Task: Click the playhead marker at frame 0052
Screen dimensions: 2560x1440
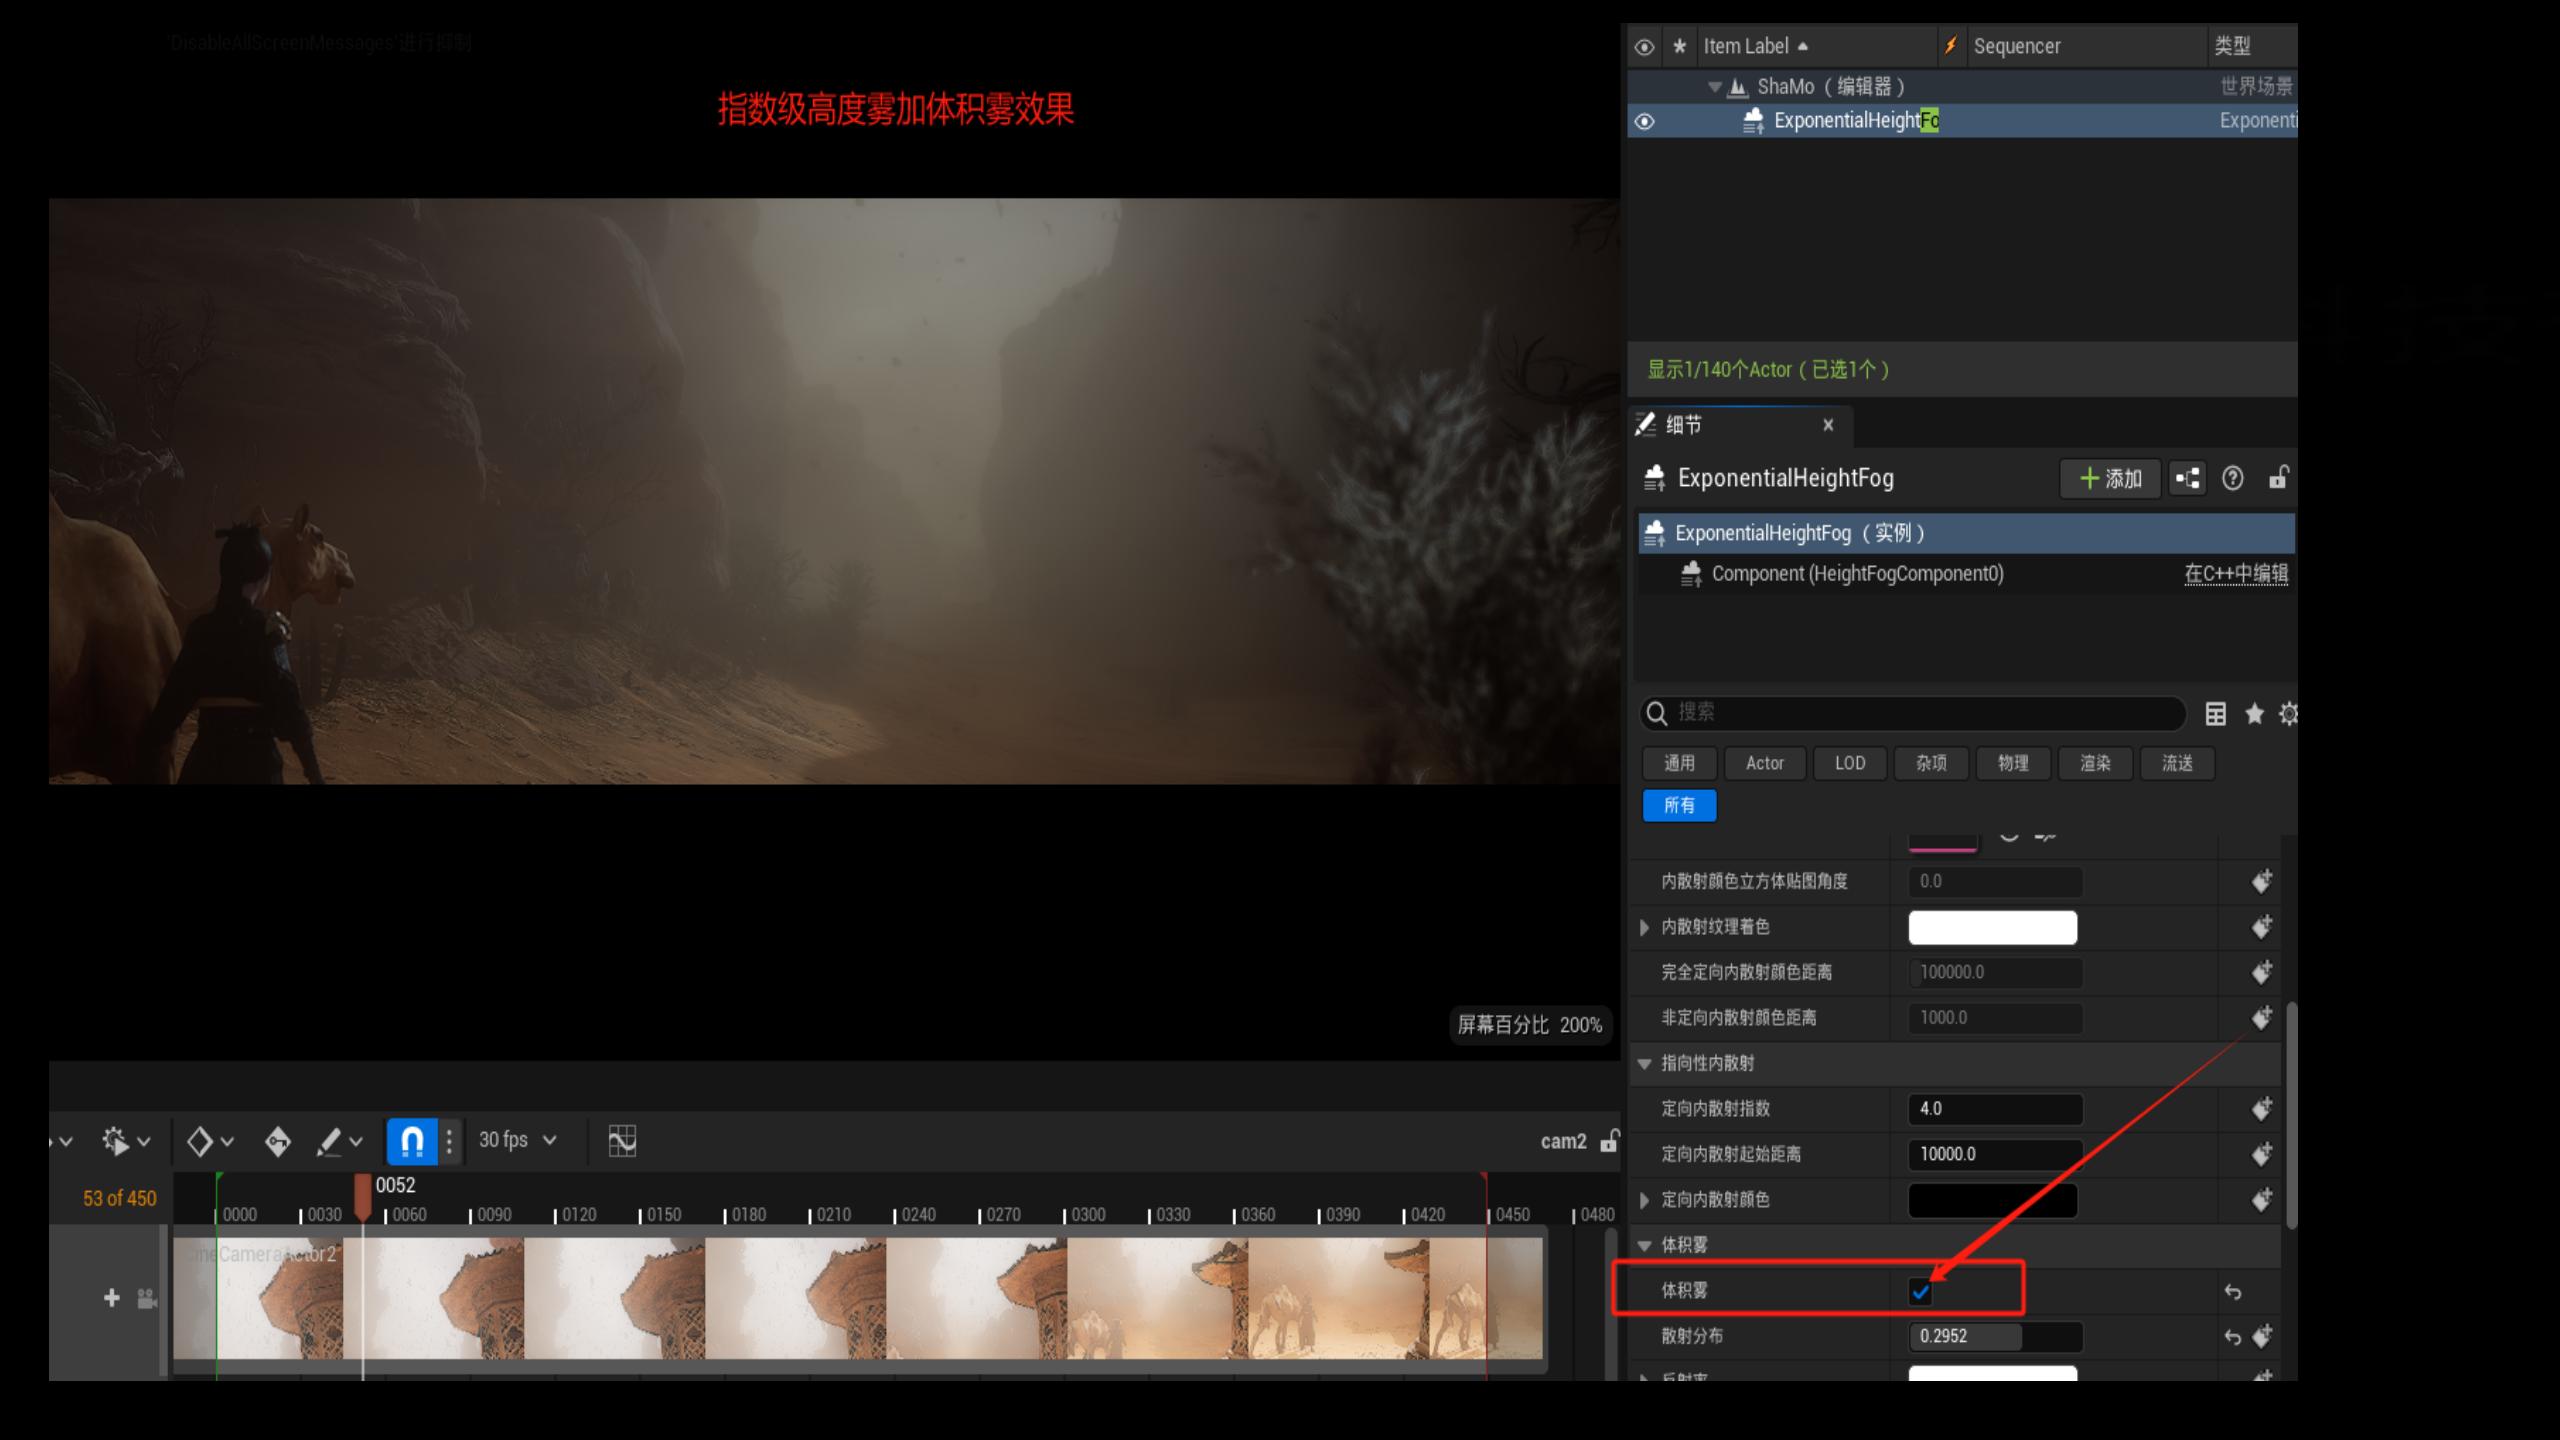Action: (x=363, y=1197)
